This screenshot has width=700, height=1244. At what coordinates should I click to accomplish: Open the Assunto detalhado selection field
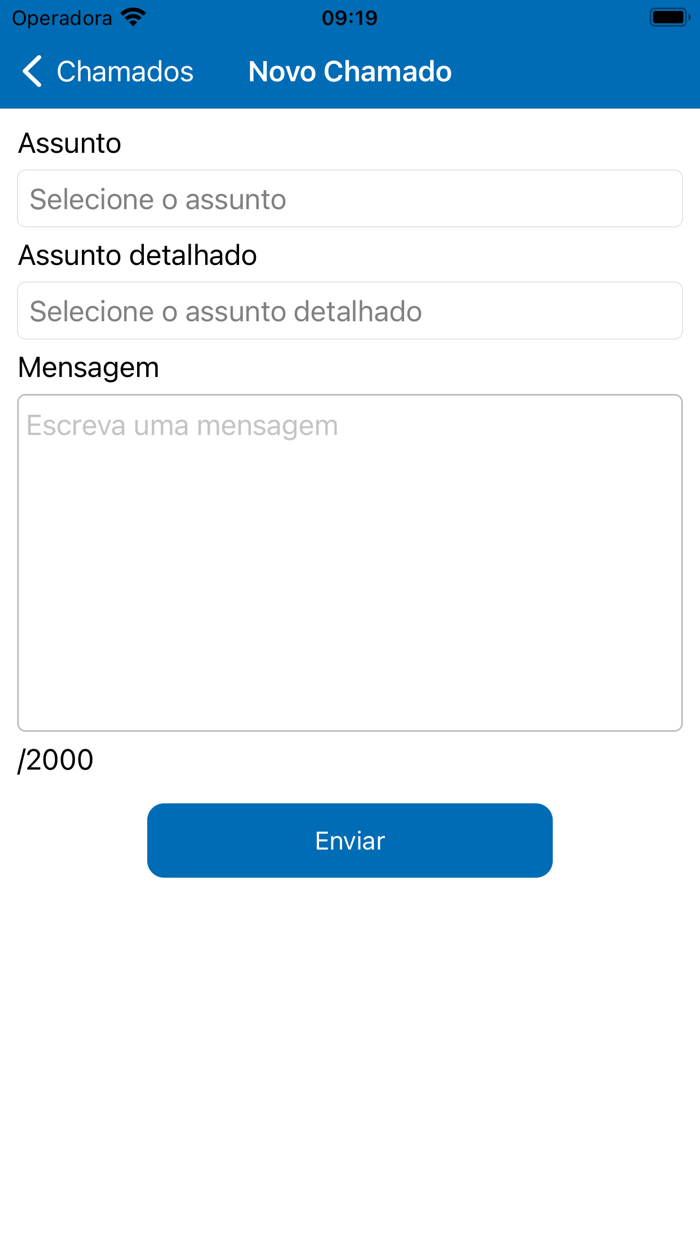pyautogui.click(x=350, y=310)
